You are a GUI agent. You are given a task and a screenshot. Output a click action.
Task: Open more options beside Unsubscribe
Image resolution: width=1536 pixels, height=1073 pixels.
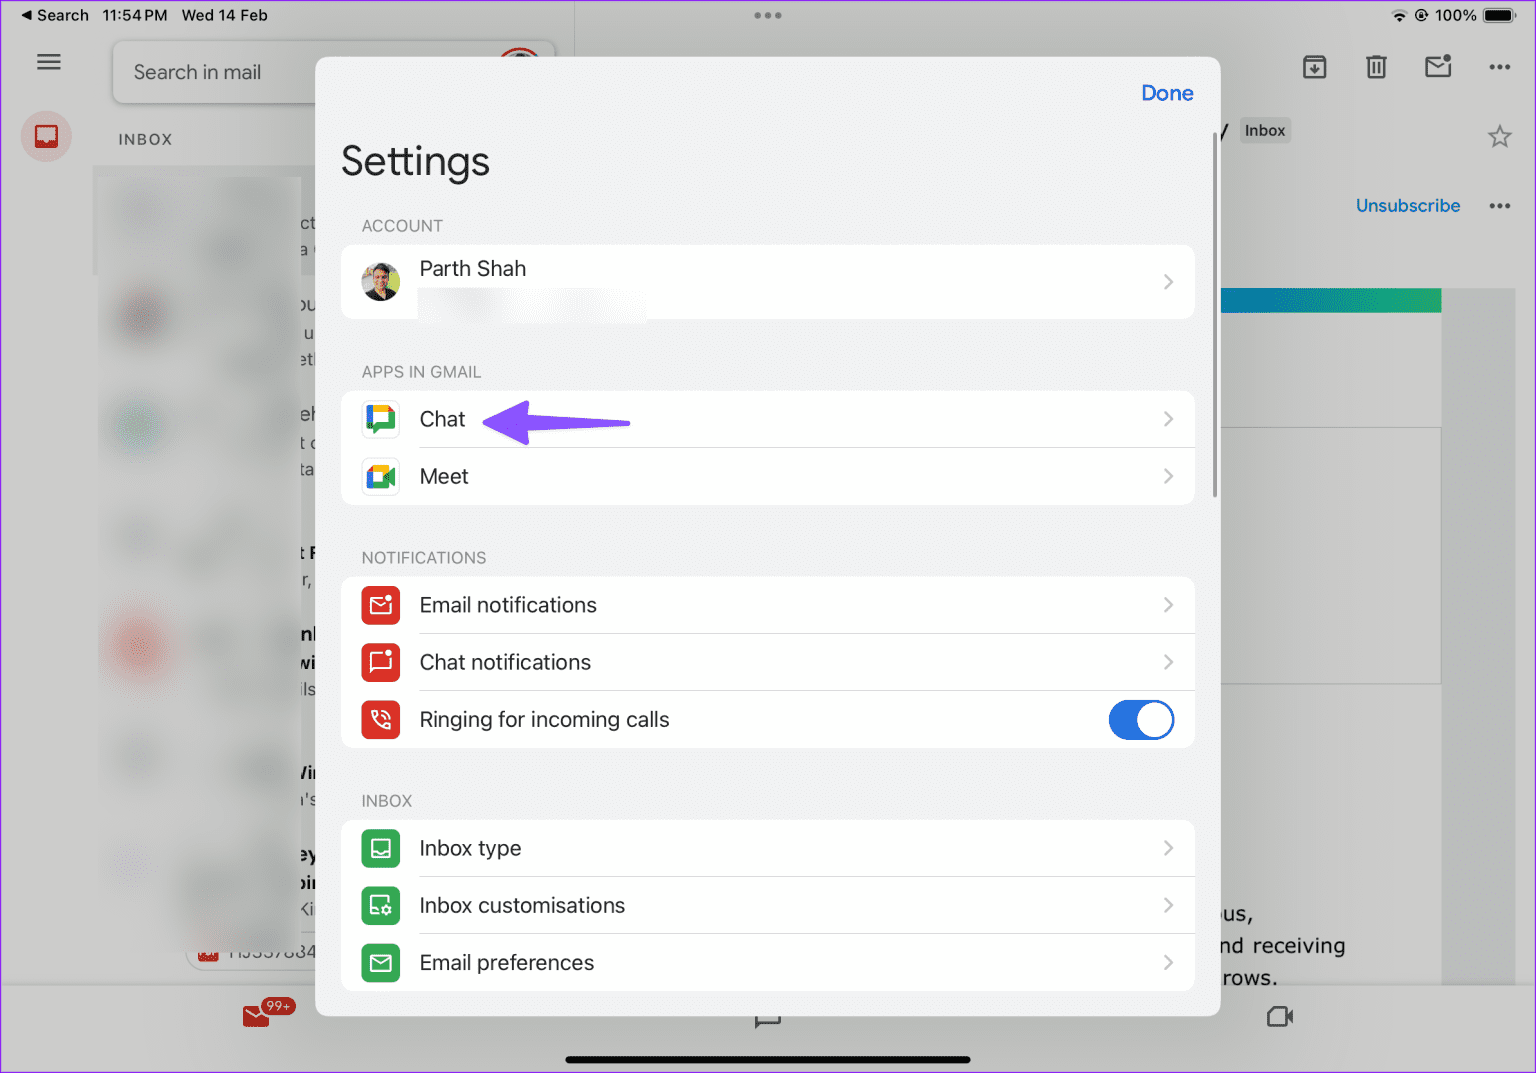coord(1499,206)
